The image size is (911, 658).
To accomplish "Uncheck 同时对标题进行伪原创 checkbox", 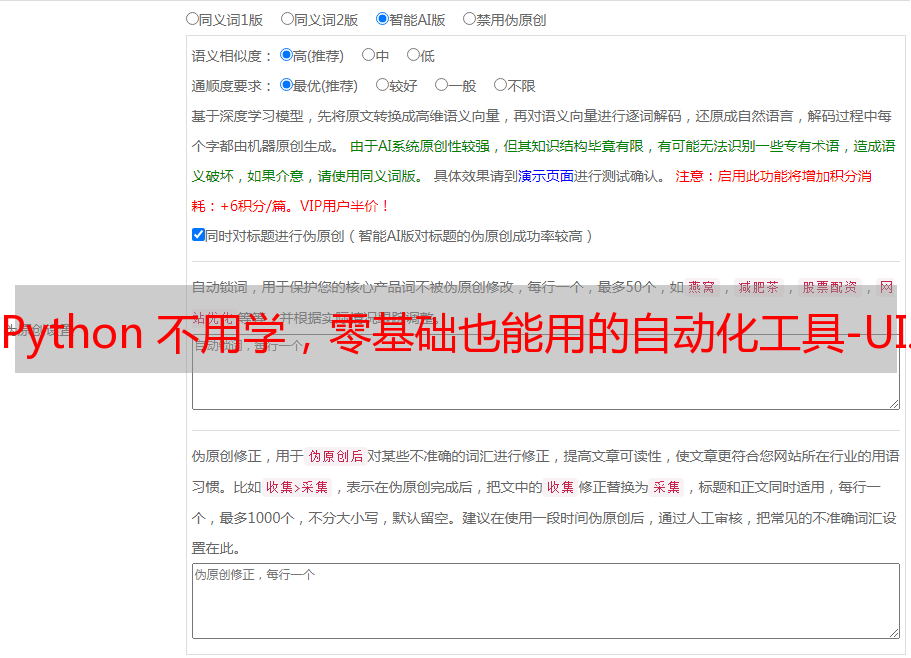I will (x=198, y=235).
